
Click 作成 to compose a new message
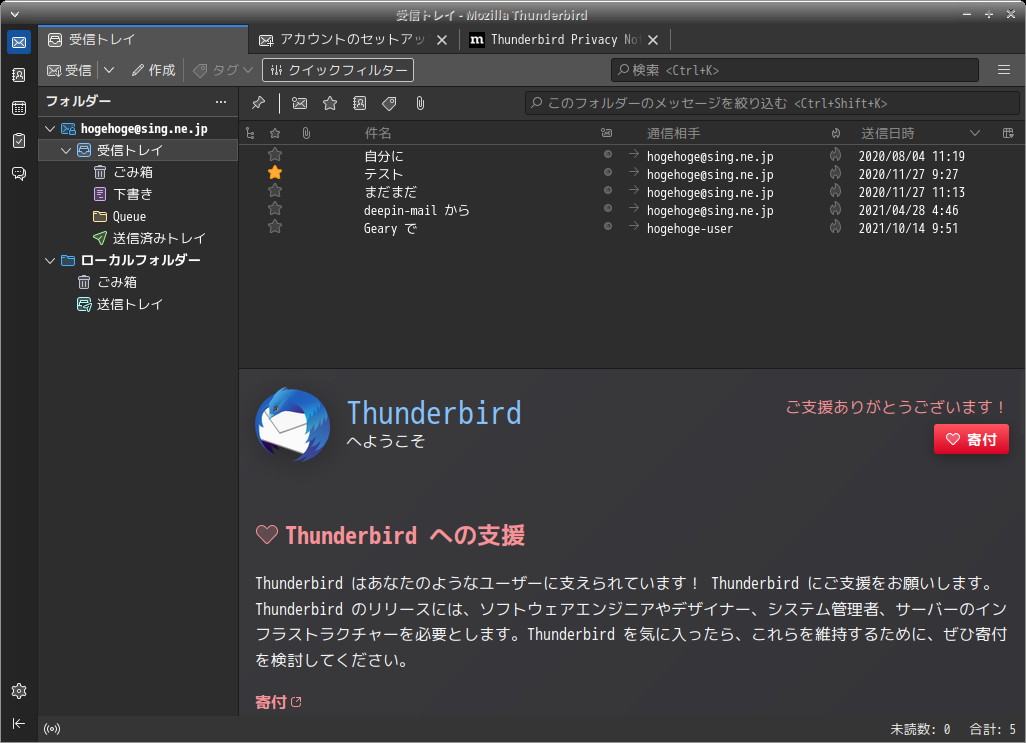coord(154,70)
